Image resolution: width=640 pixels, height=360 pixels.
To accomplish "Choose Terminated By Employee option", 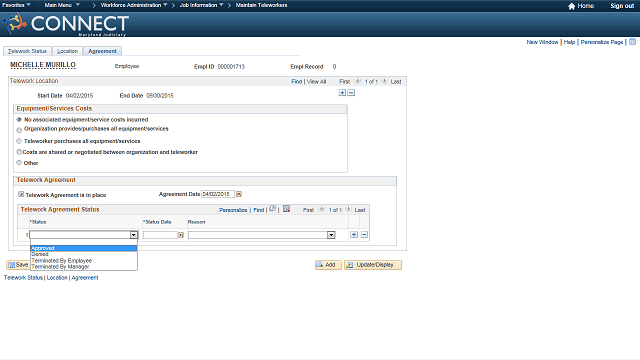I will click(x=84, y=260).
